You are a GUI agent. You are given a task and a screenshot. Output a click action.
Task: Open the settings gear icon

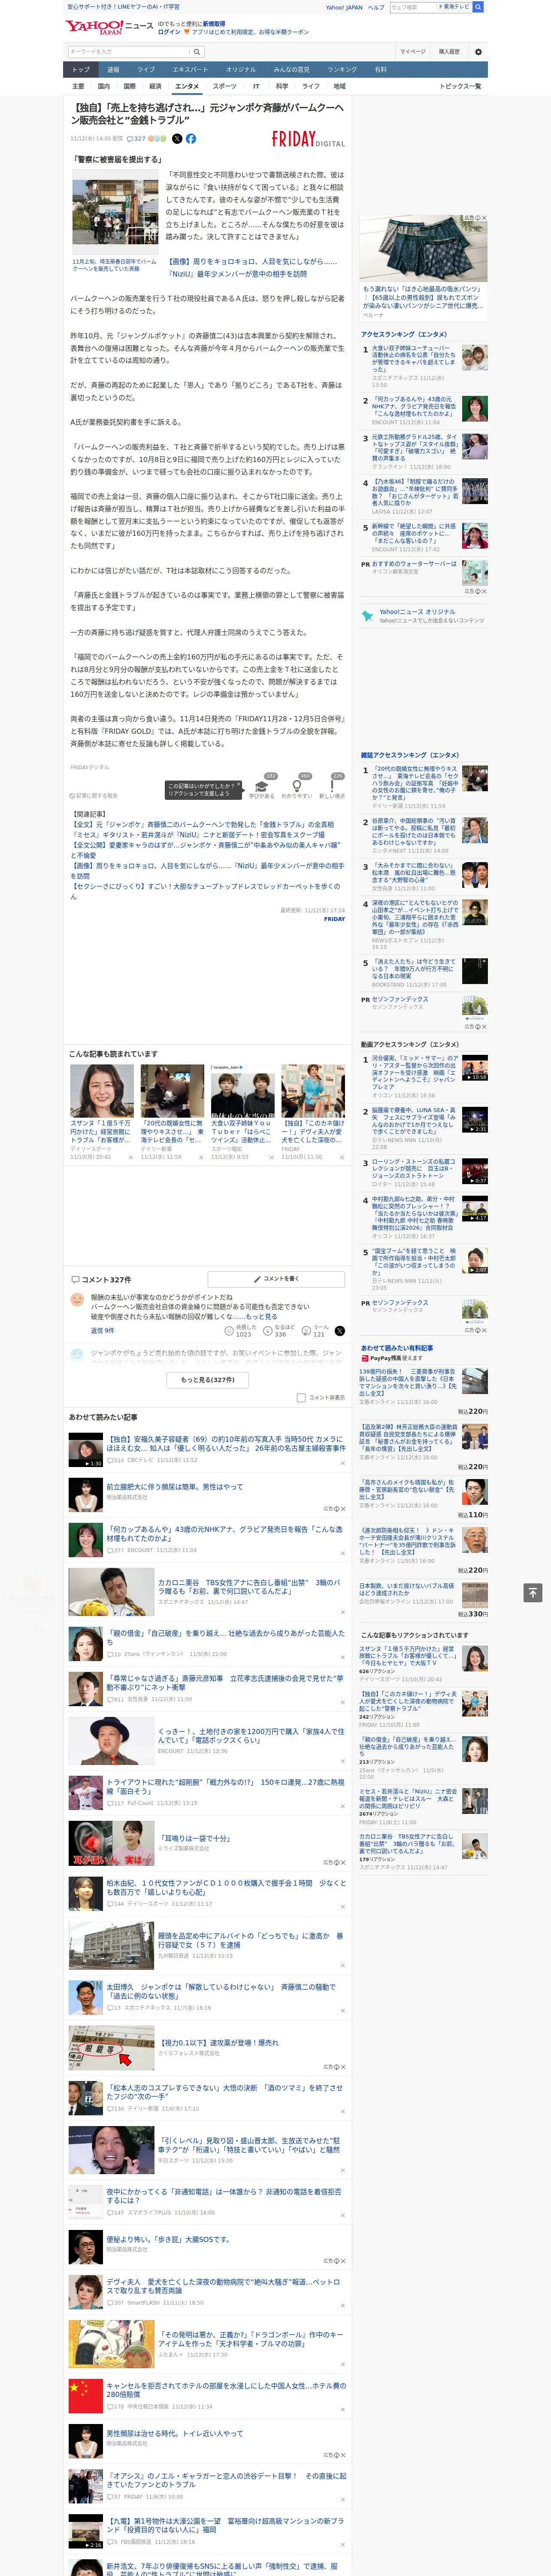pos(478,52)
